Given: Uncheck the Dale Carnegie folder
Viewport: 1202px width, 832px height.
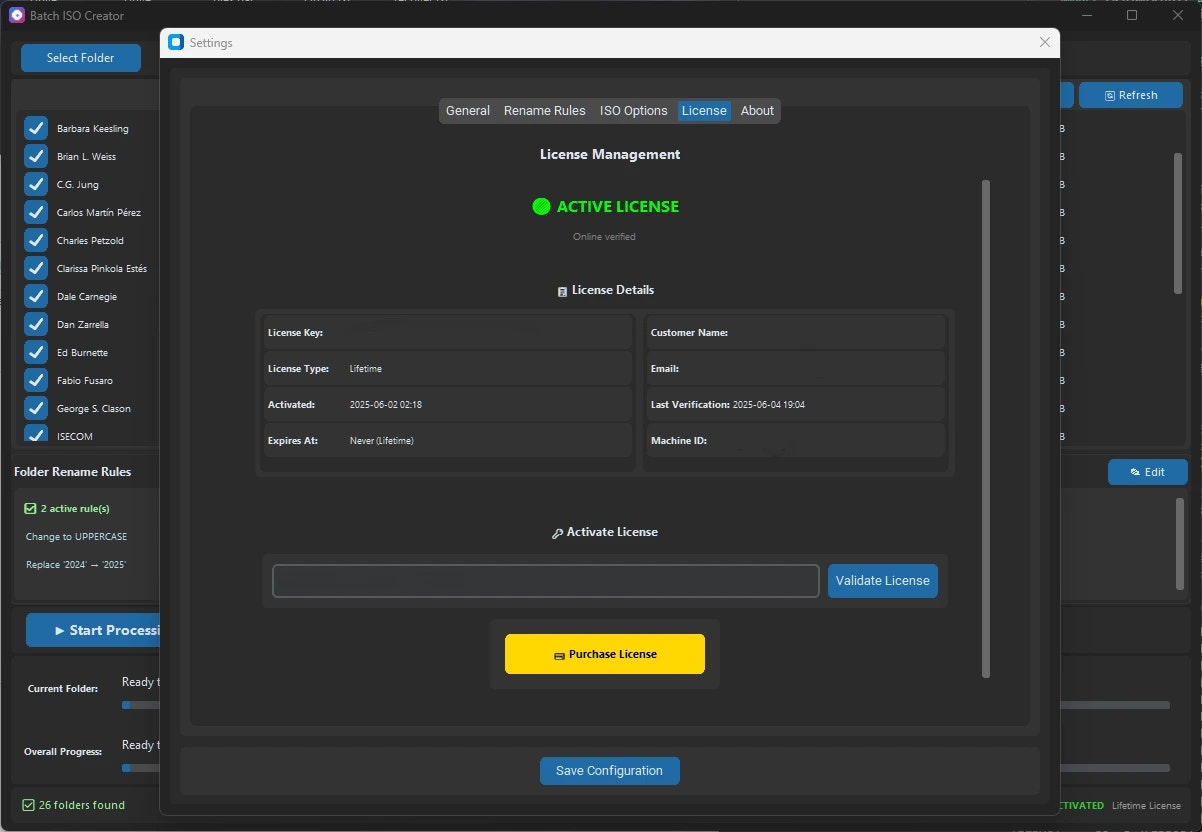Looking at the screenshot, I should (x=36, y=296).
